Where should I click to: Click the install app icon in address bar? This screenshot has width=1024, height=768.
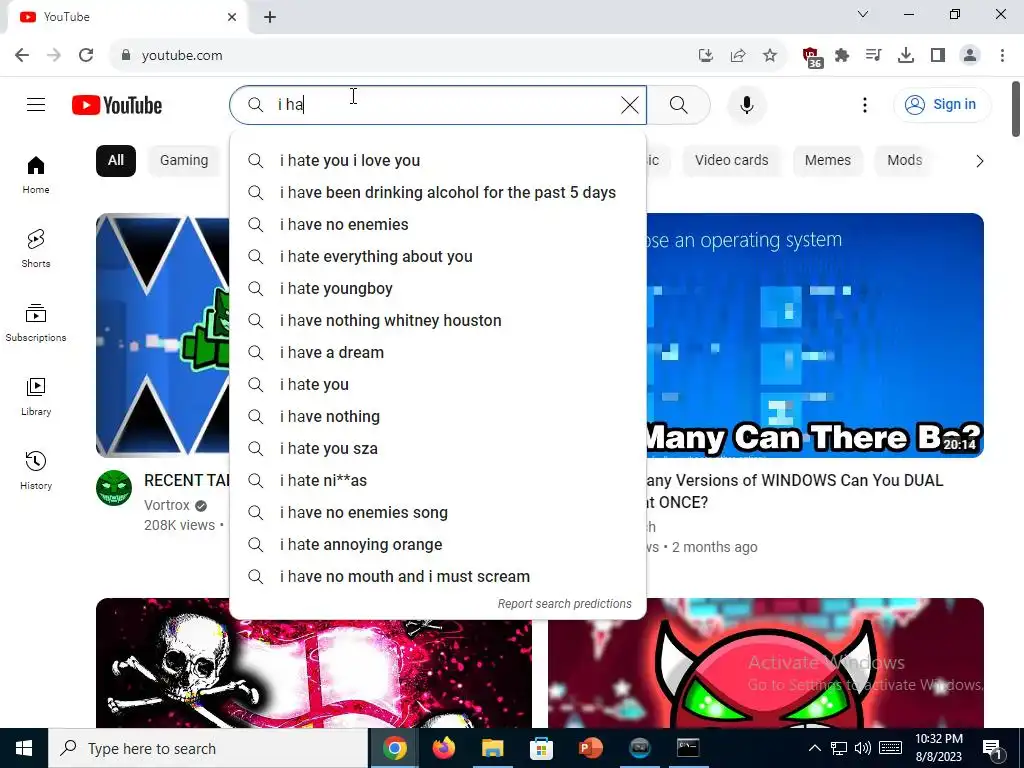[x=705, y=56]
